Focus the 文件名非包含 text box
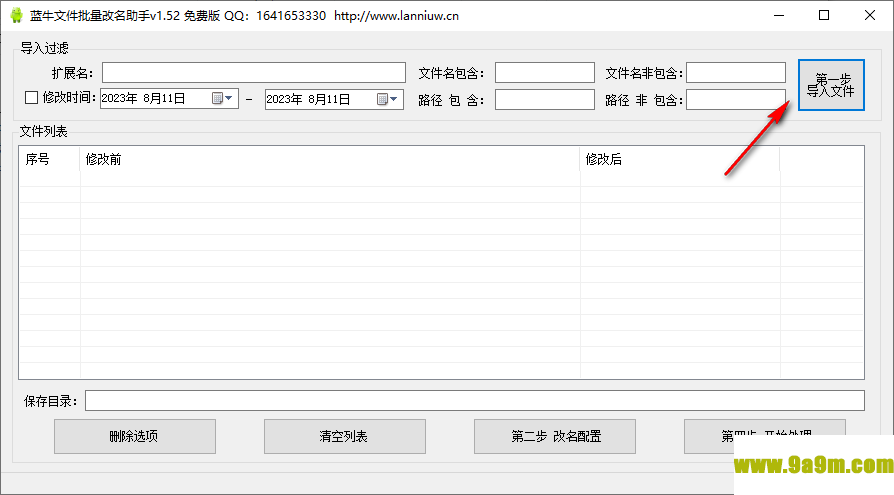This screenshot has width=894, height=495. pos(735,73)
